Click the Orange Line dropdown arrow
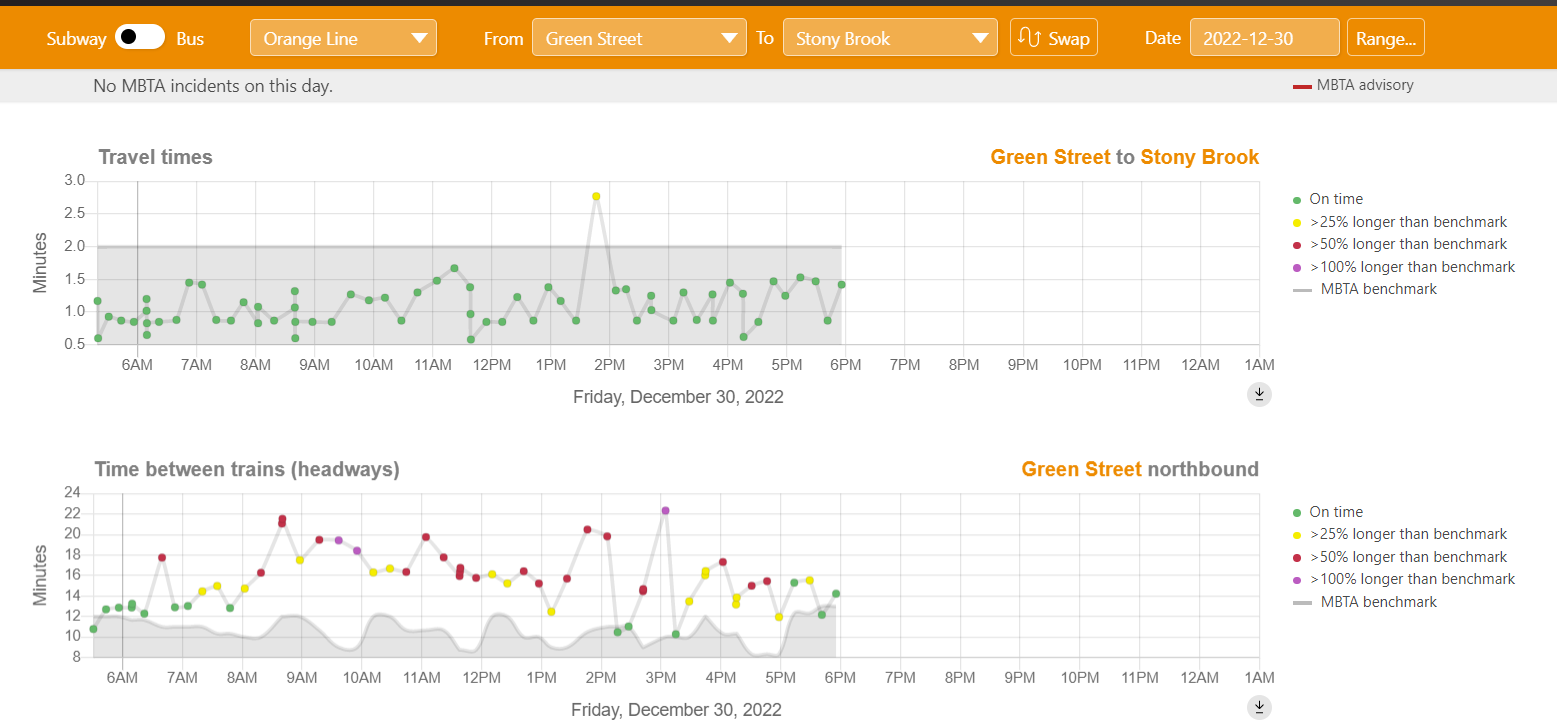 418,40
